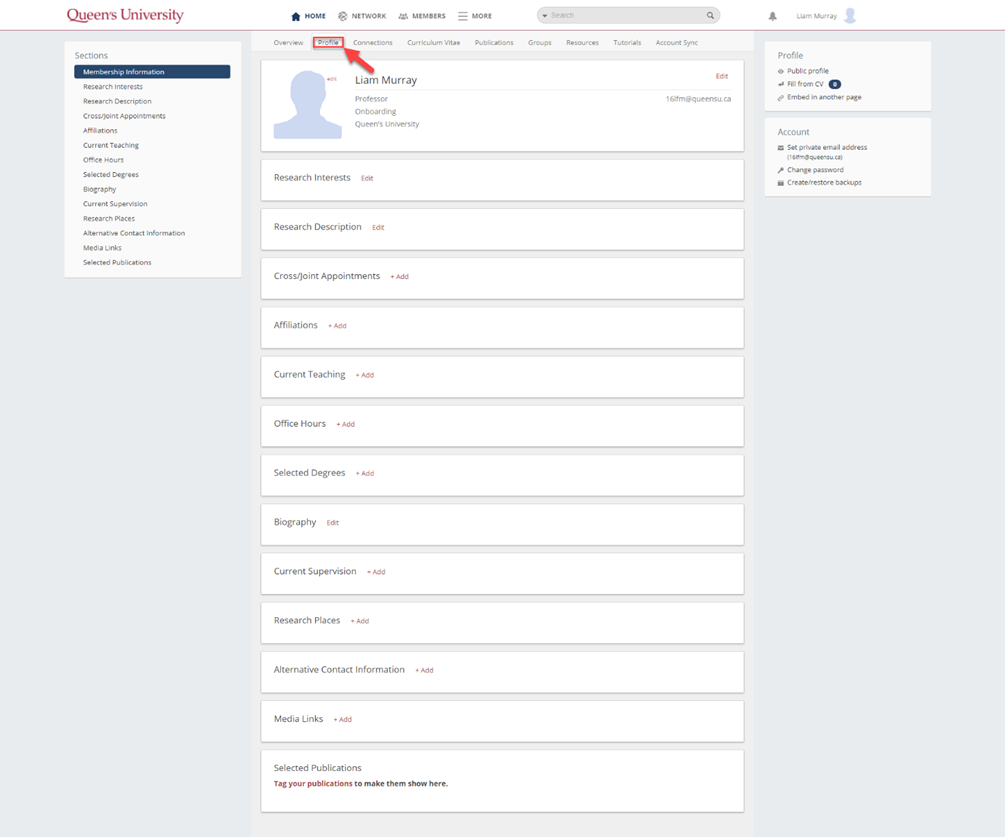Add a Cross/Joint Appointment

[x=399, y=277]
